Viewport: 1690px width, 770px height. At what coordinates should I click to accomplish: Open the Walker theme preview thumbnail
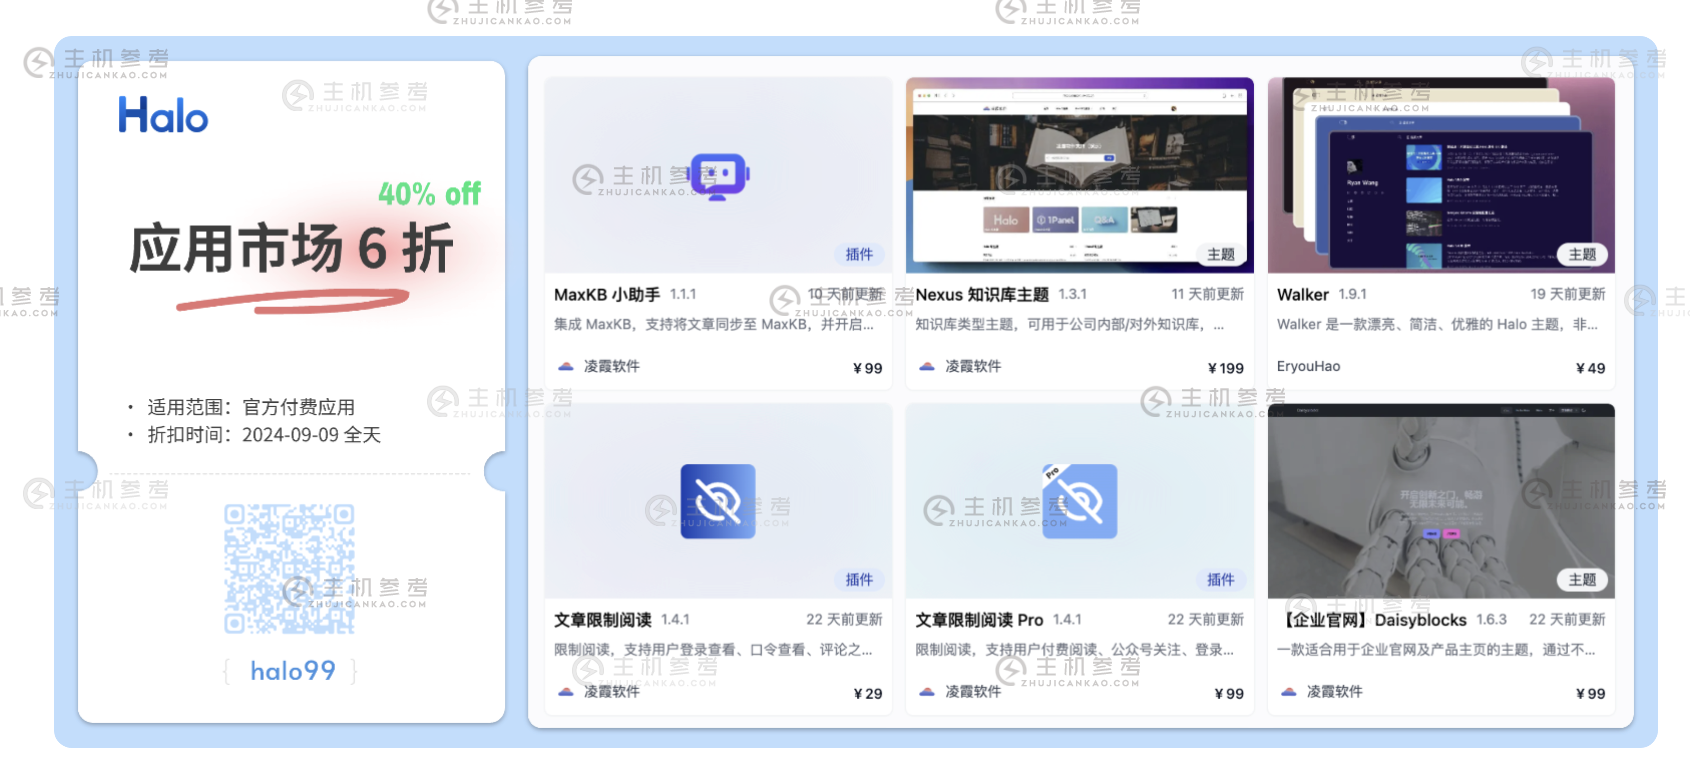tap(1441, 175)
